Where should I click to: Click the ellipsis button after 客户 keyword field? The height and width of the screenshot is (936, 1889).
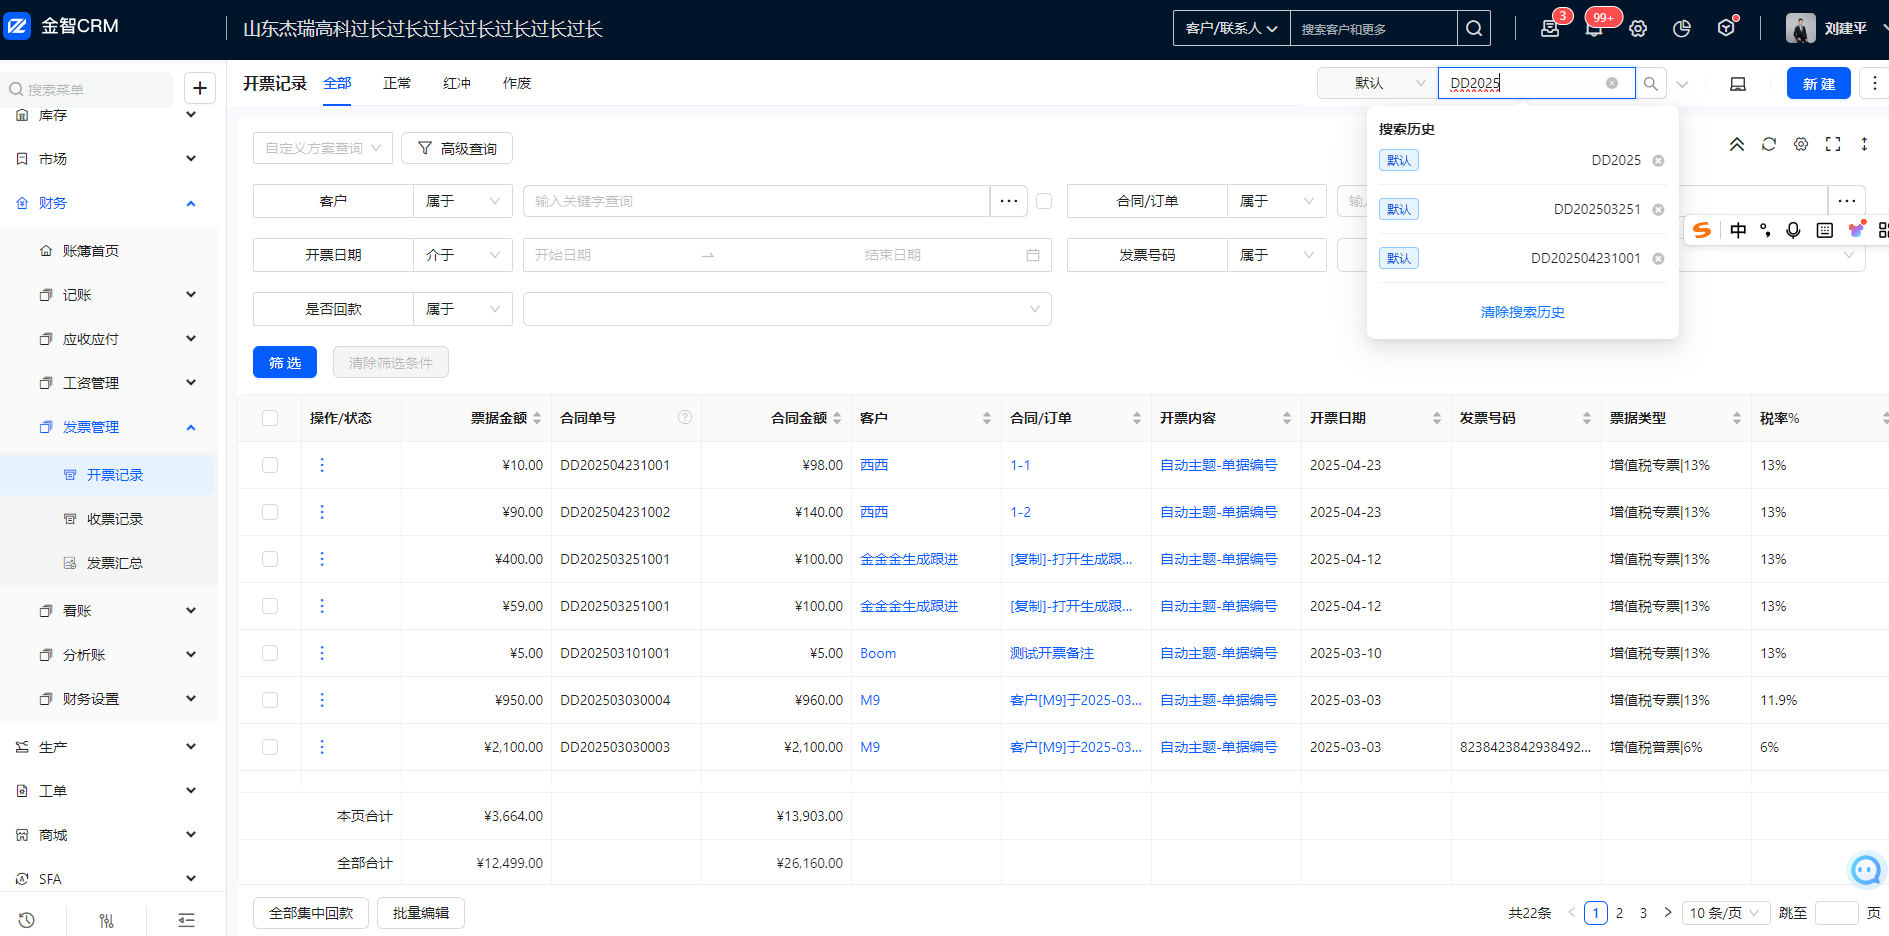(x=1009, y=201)
